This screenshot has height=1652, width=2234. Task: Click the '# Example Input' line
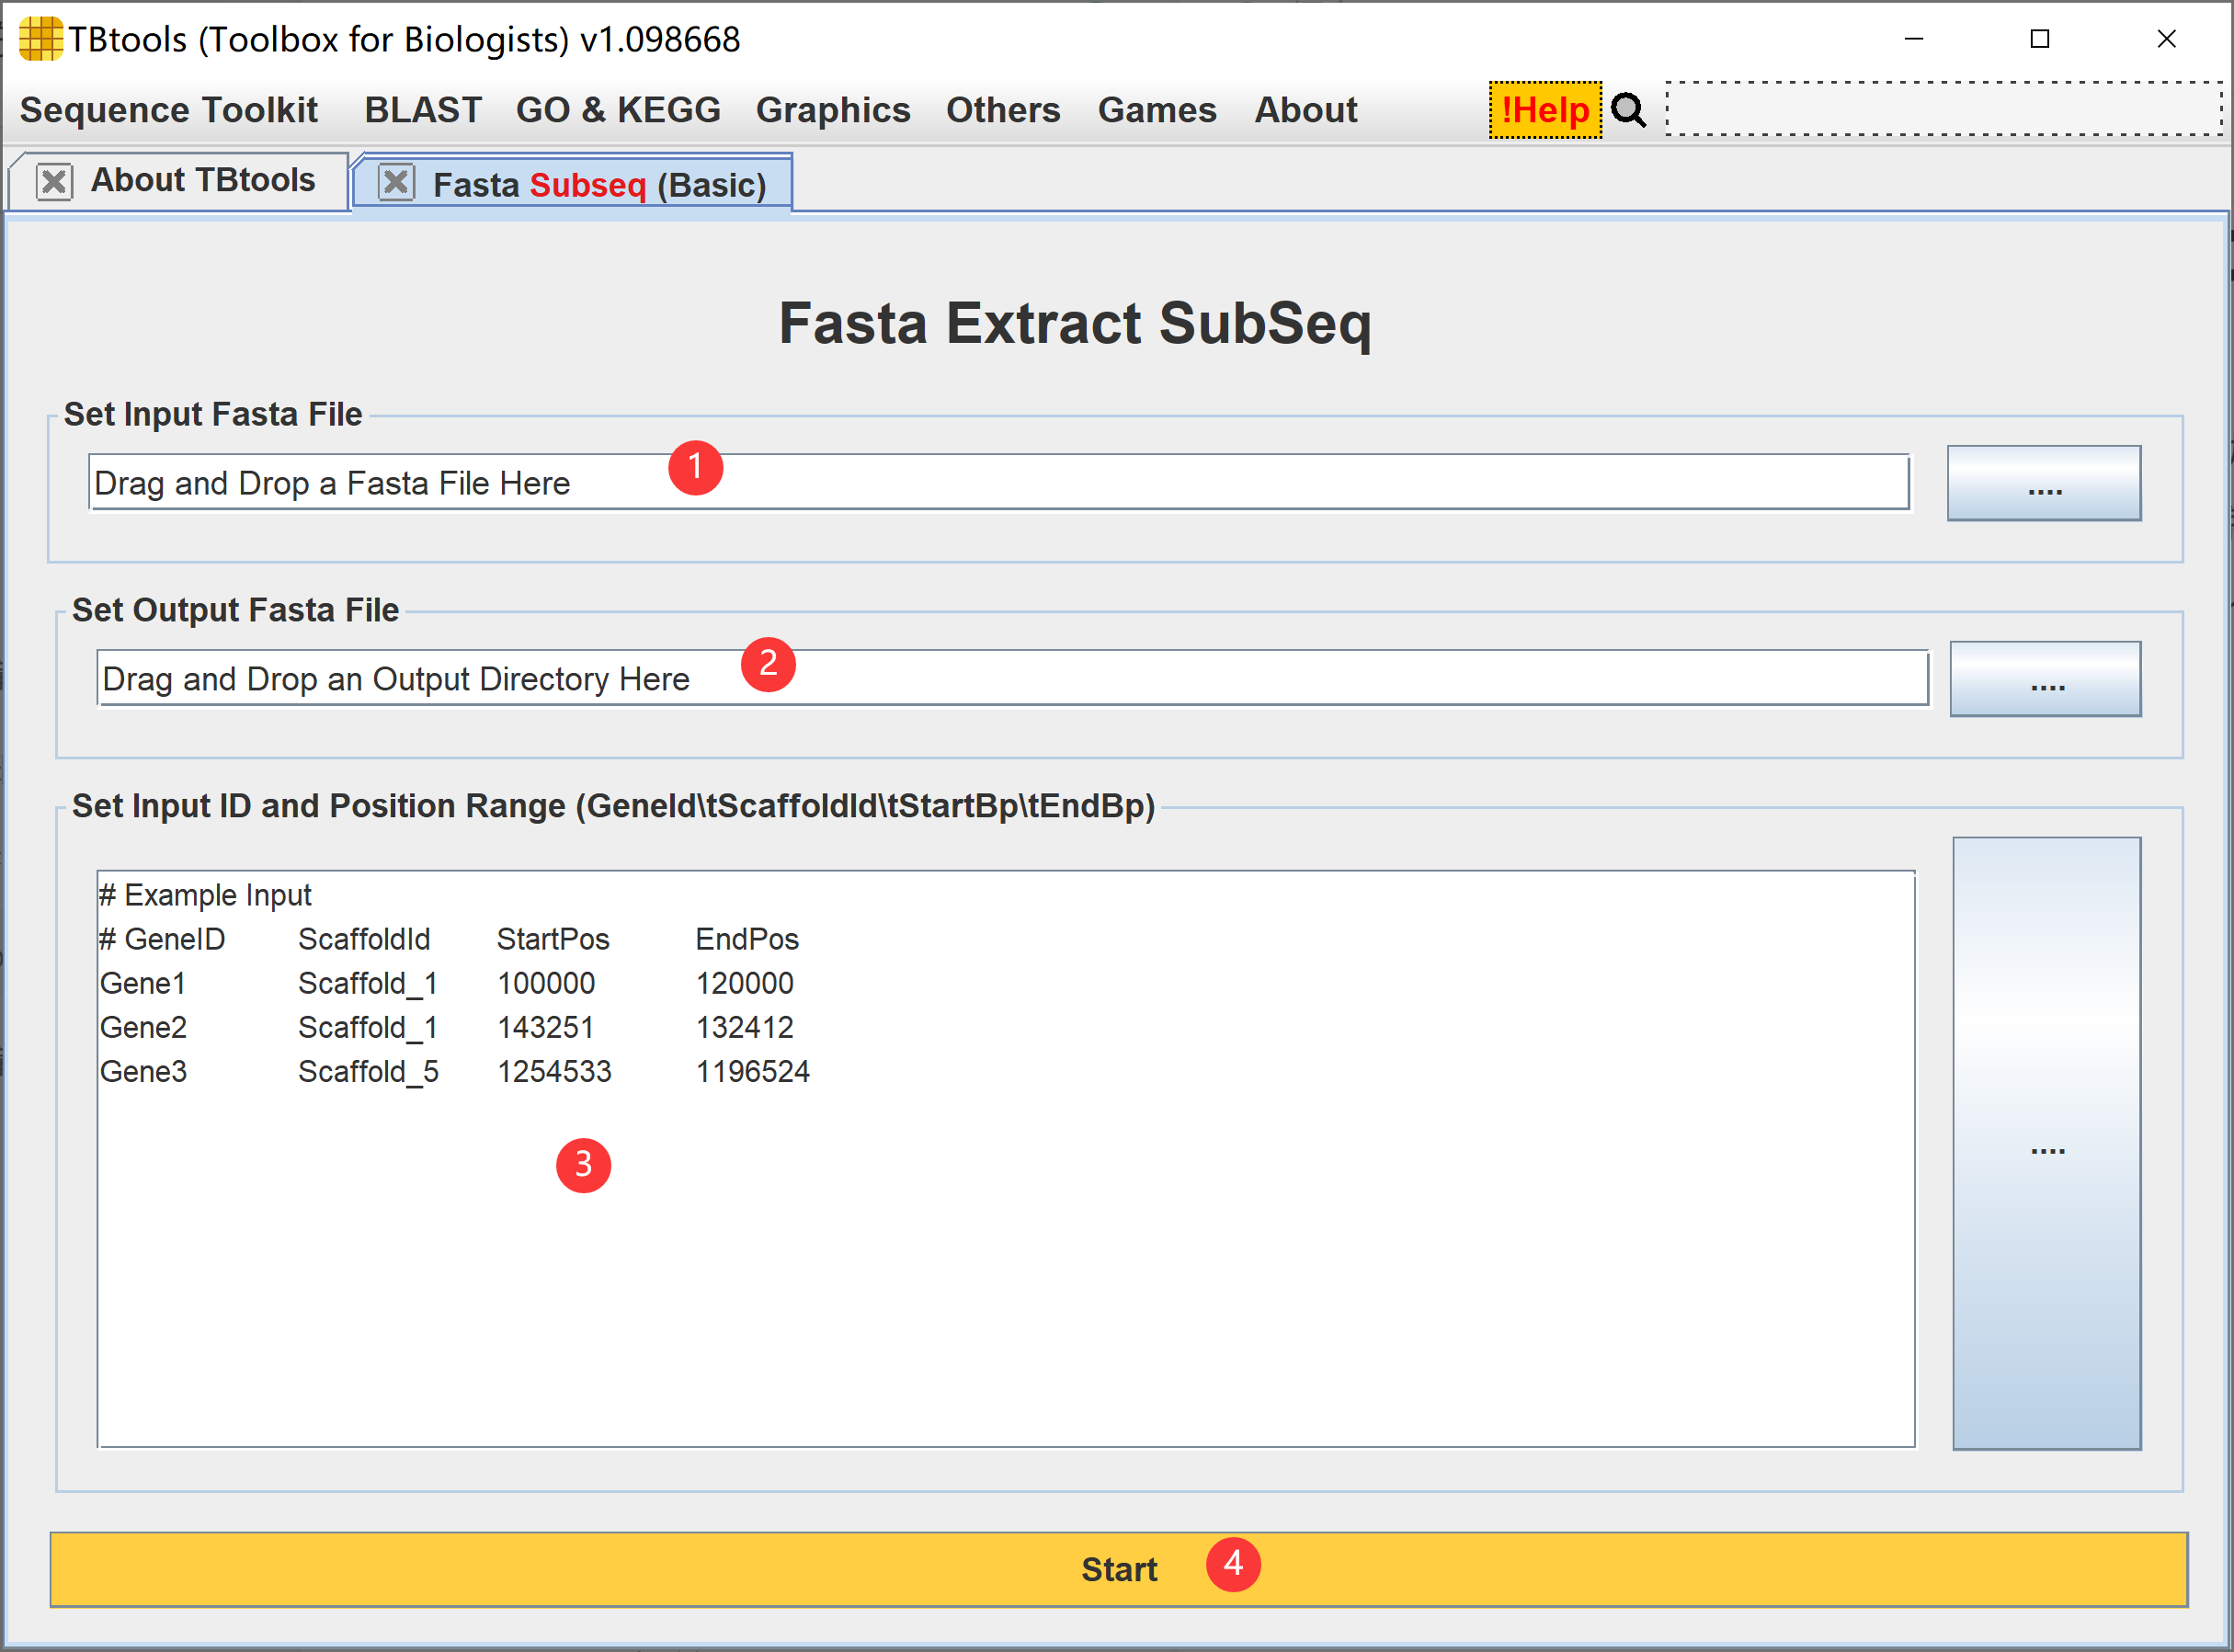[205, 895]
